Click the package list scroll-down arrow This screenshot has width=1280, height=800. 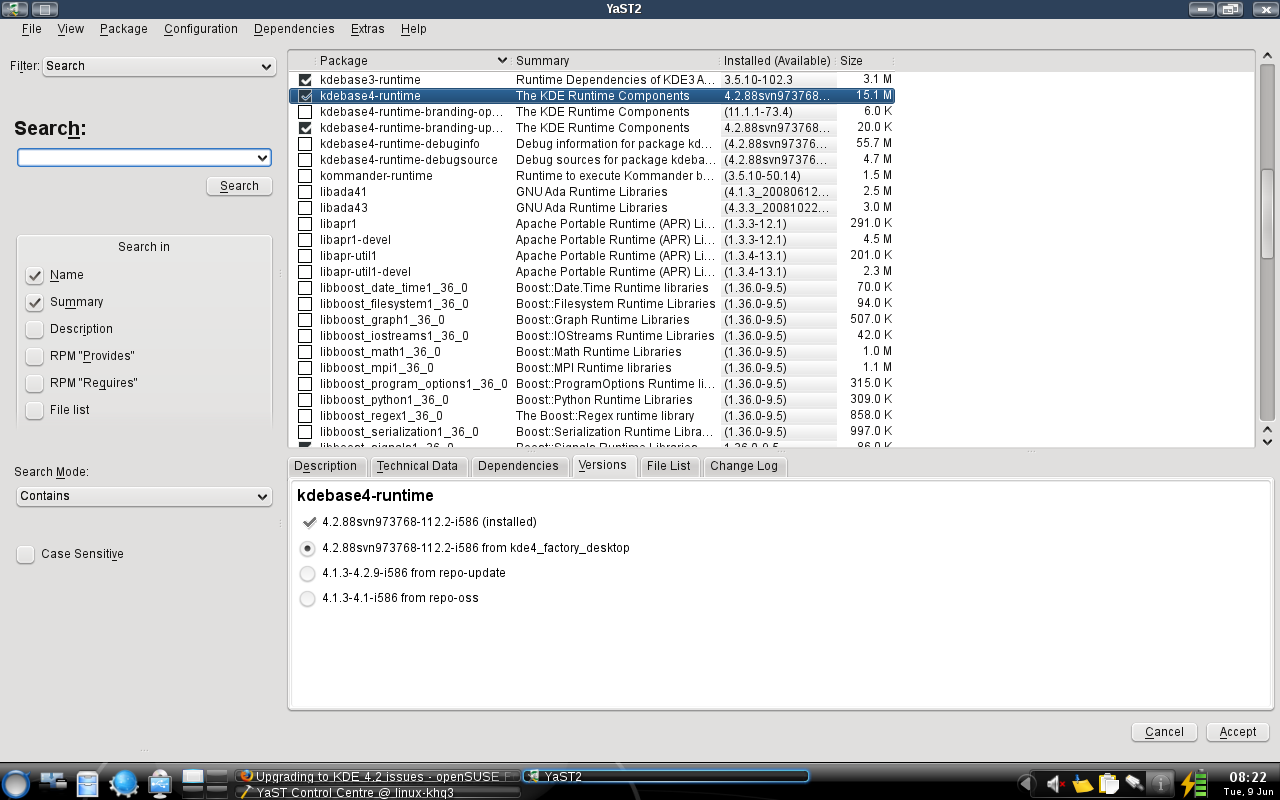tap(1267, 441)
